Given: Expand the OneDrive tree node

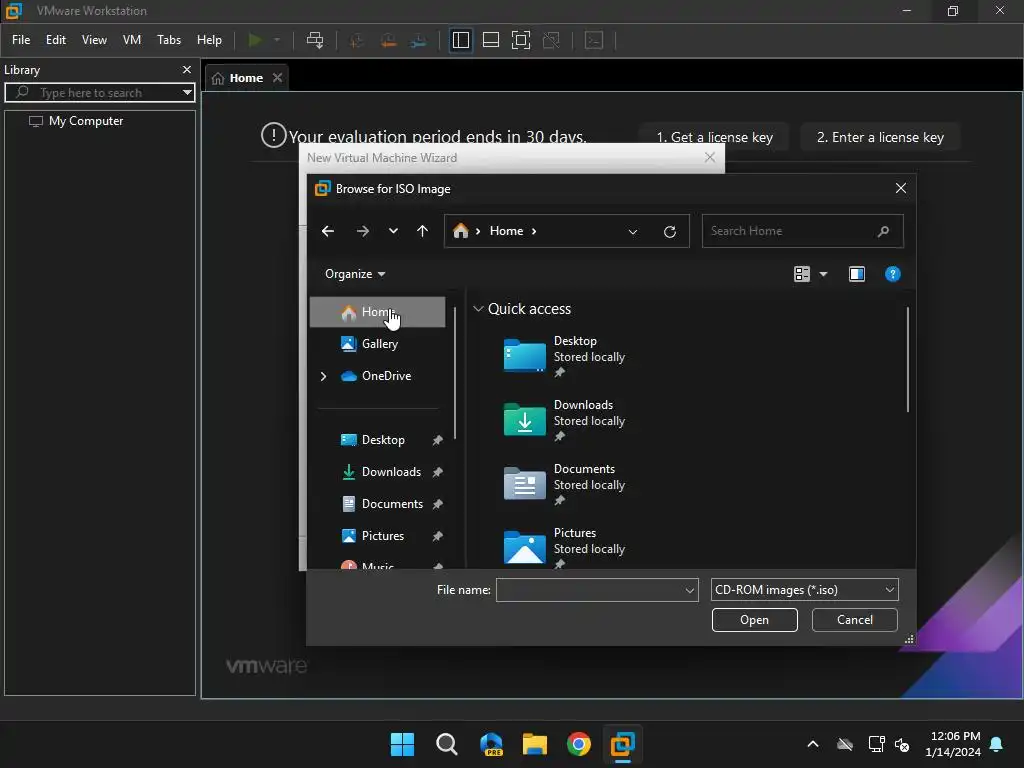Looking at the screenshot, I should (x=323, y=376).
